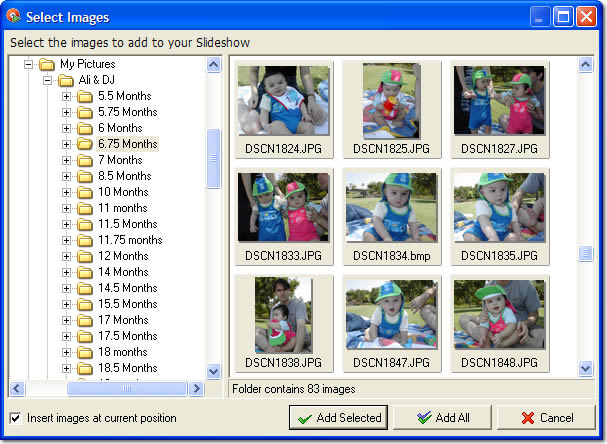Image resolution: width=607 pixels, height=444 pixels.
Task: Click the Ali & DJ folder icon
Action: point(66,81)
